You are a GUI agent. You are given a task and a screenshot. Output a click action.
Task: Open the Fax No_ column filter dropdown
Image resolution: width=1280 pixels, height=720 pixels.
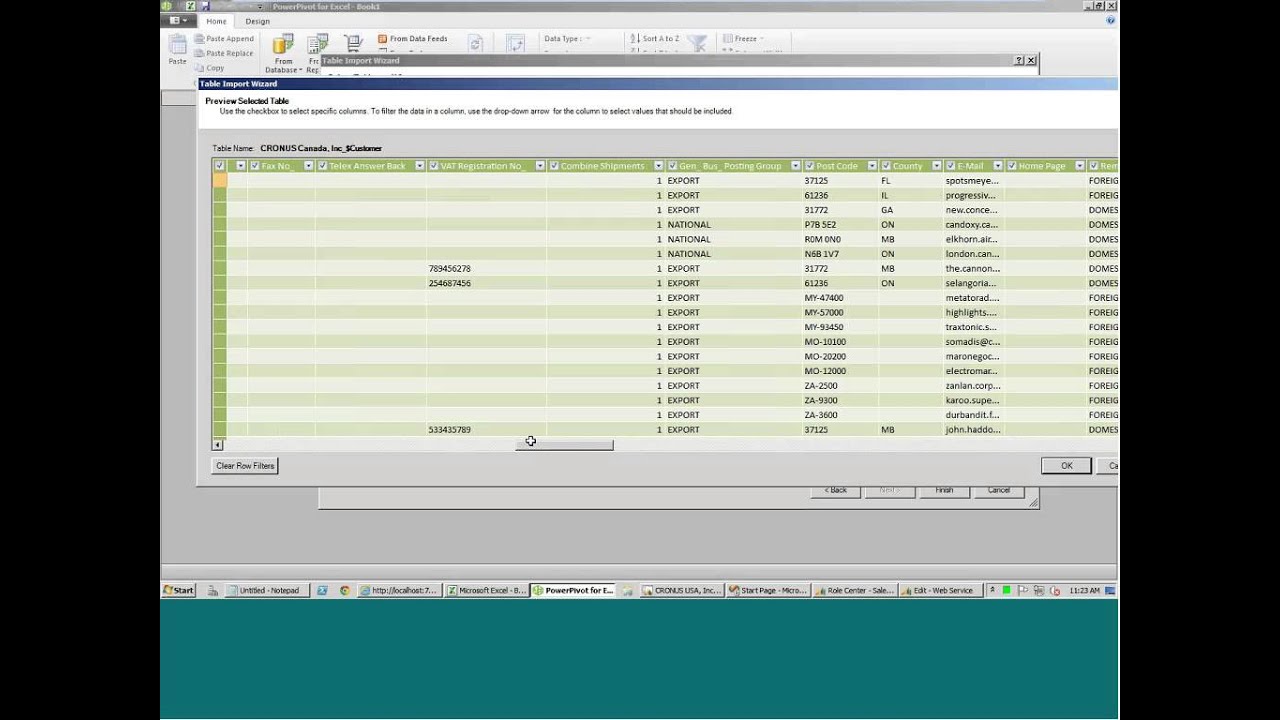click(x=308, y=166)
